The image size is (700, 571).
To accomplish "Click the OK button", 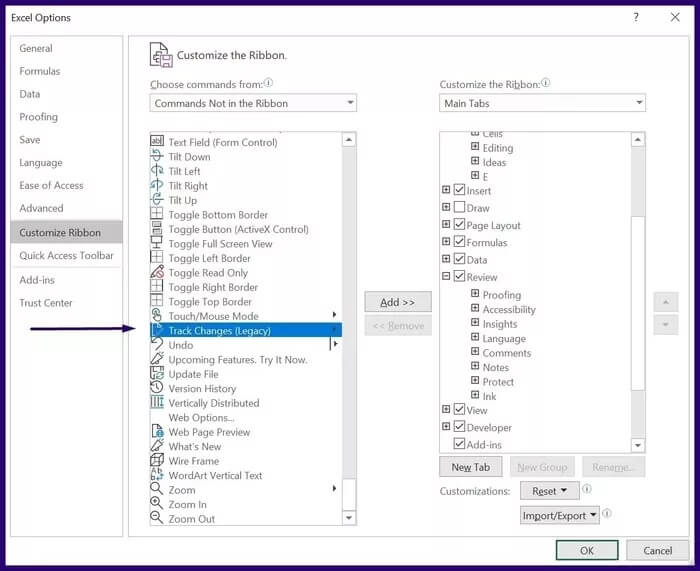I will click(x=587, y=550).
